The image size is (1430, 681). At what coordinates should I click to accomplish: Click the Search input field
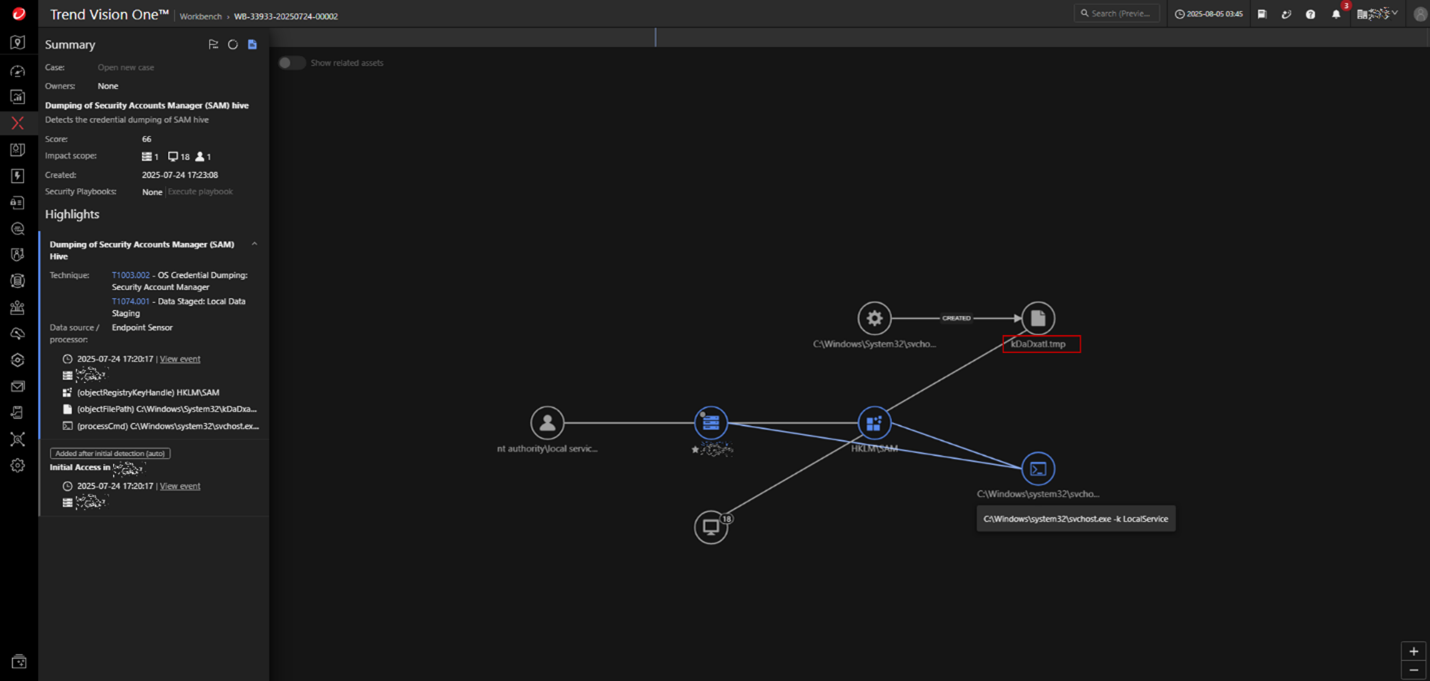(1117, 14)
